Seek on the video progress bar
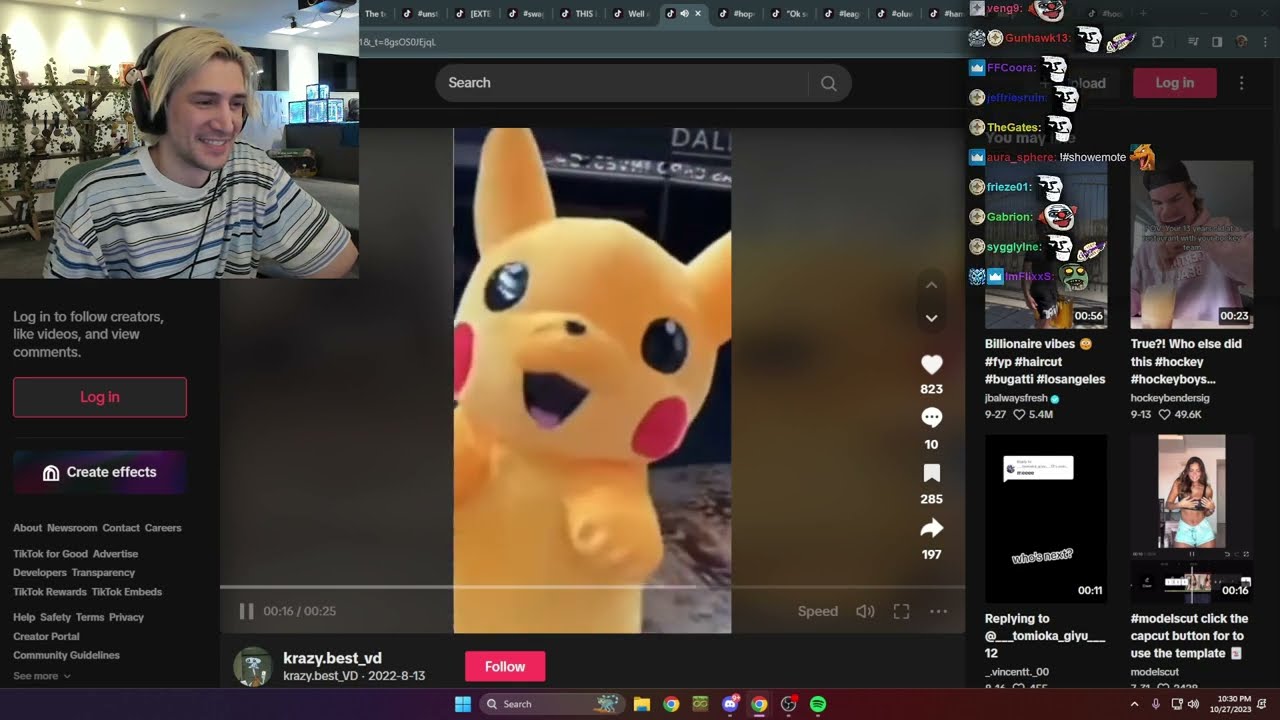The height and width of the screenshot is (720, 1280). click(x=592, y=587)
